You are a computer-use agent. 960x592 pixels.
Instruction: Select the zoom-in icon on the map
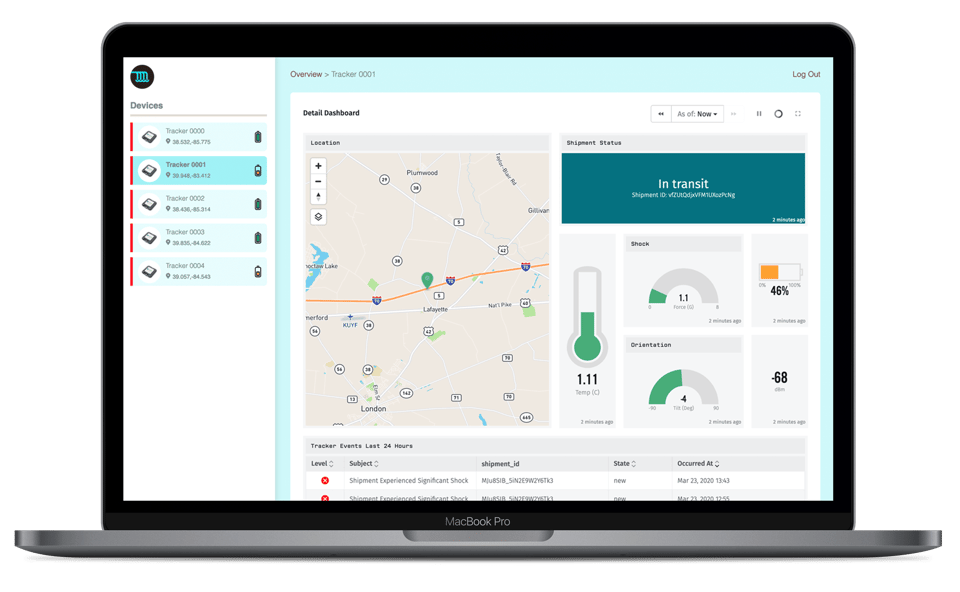[319, 165]
